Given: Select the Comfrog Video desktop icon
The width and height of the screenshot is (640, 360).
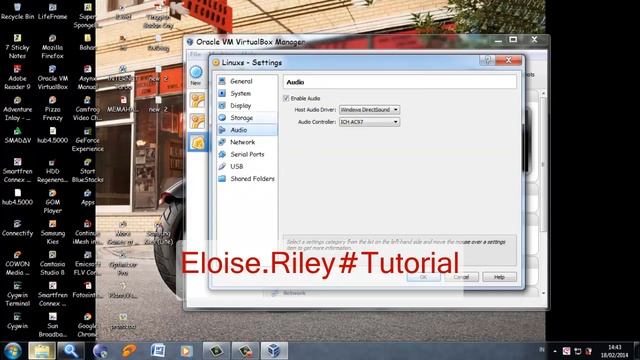Looking at the screenshot, I should coord(87,109).
